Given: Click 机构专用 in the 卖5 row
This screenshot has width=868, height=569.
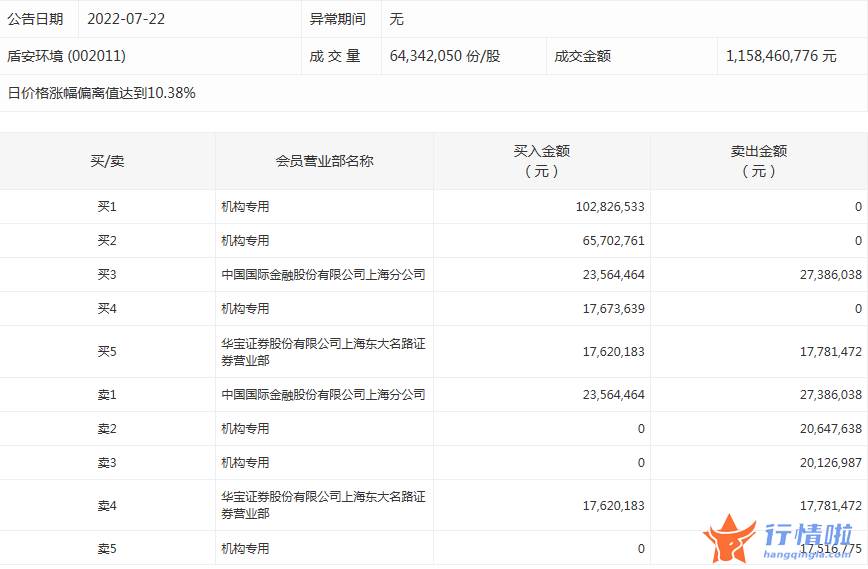Looking at the screenshot, I should (245, 549).
